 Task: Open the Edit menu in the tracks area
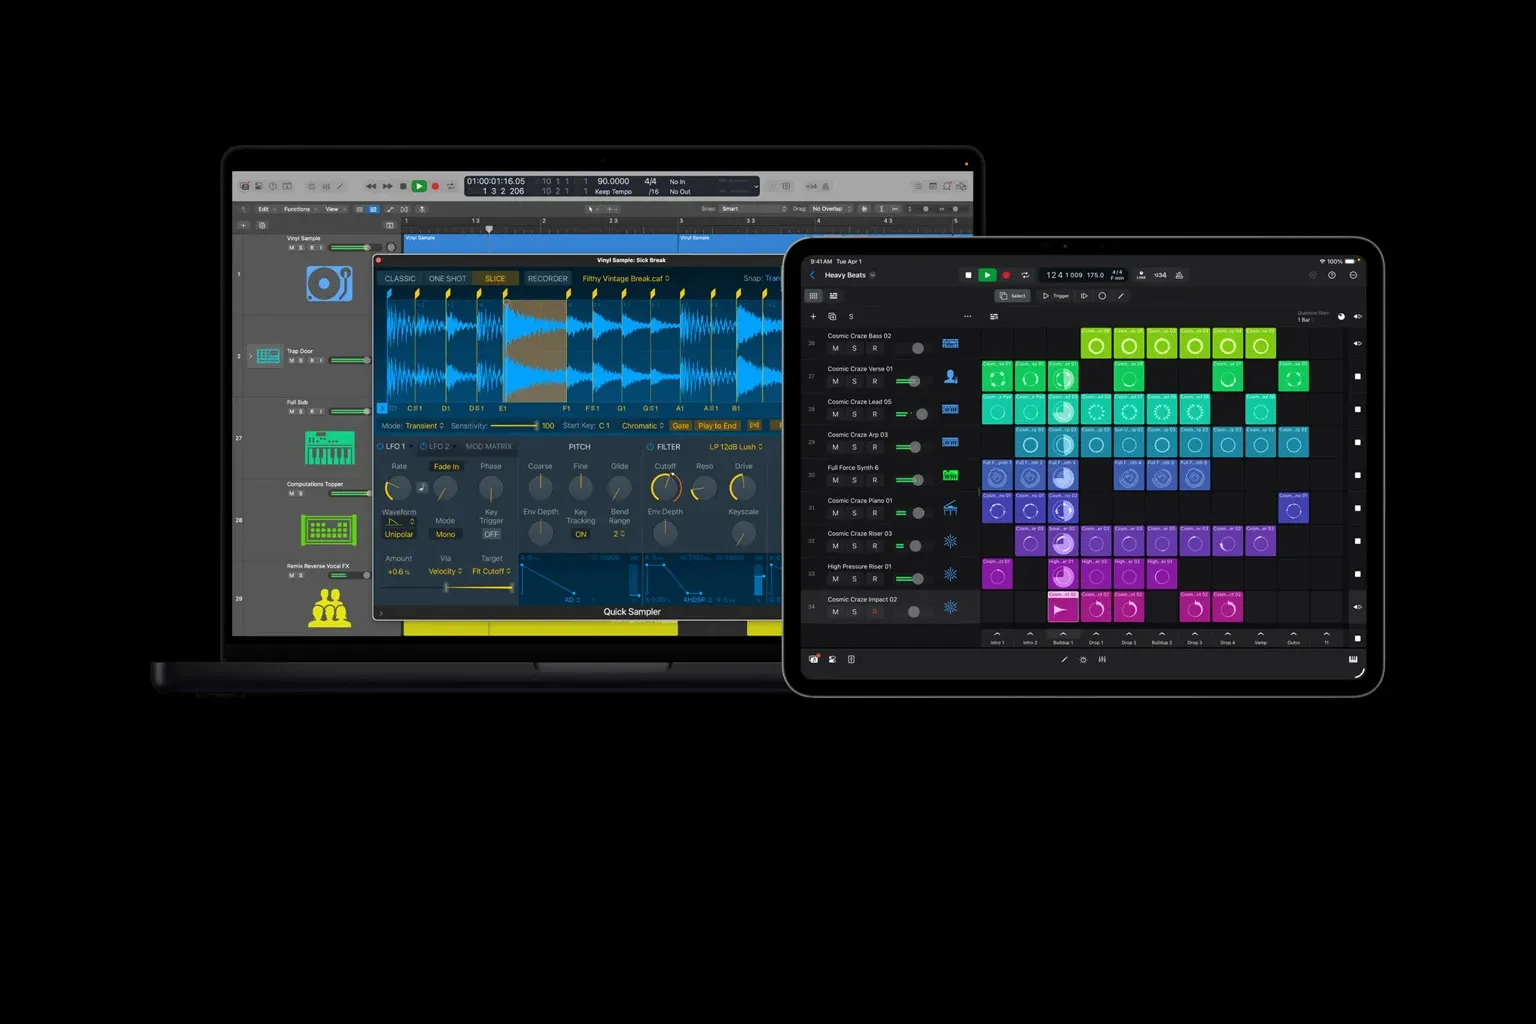pyautogui.click(x=265, y=209)
